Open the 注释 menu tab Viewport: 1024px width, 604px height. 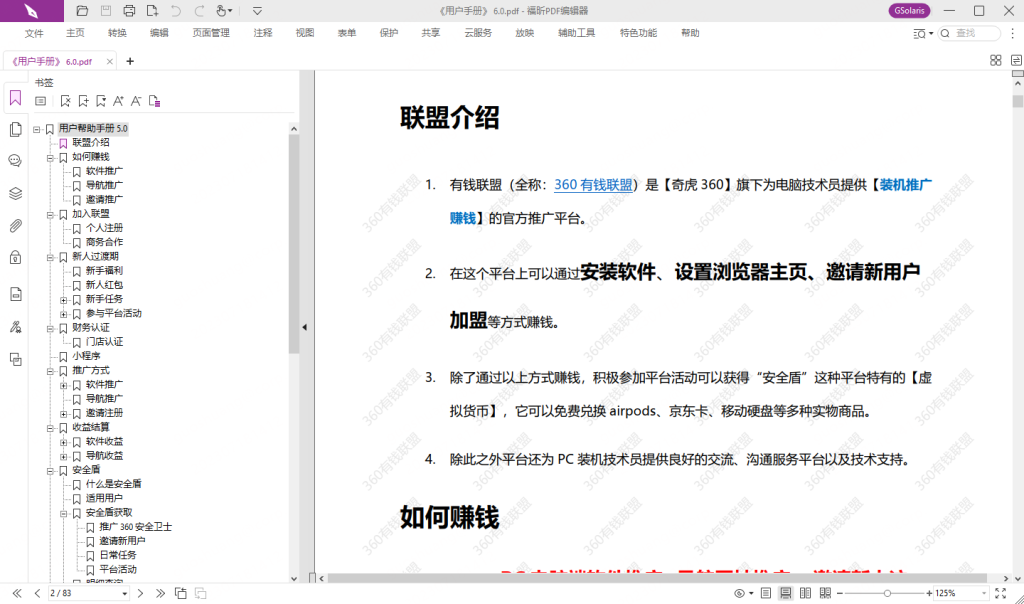(x=263, y=33)
